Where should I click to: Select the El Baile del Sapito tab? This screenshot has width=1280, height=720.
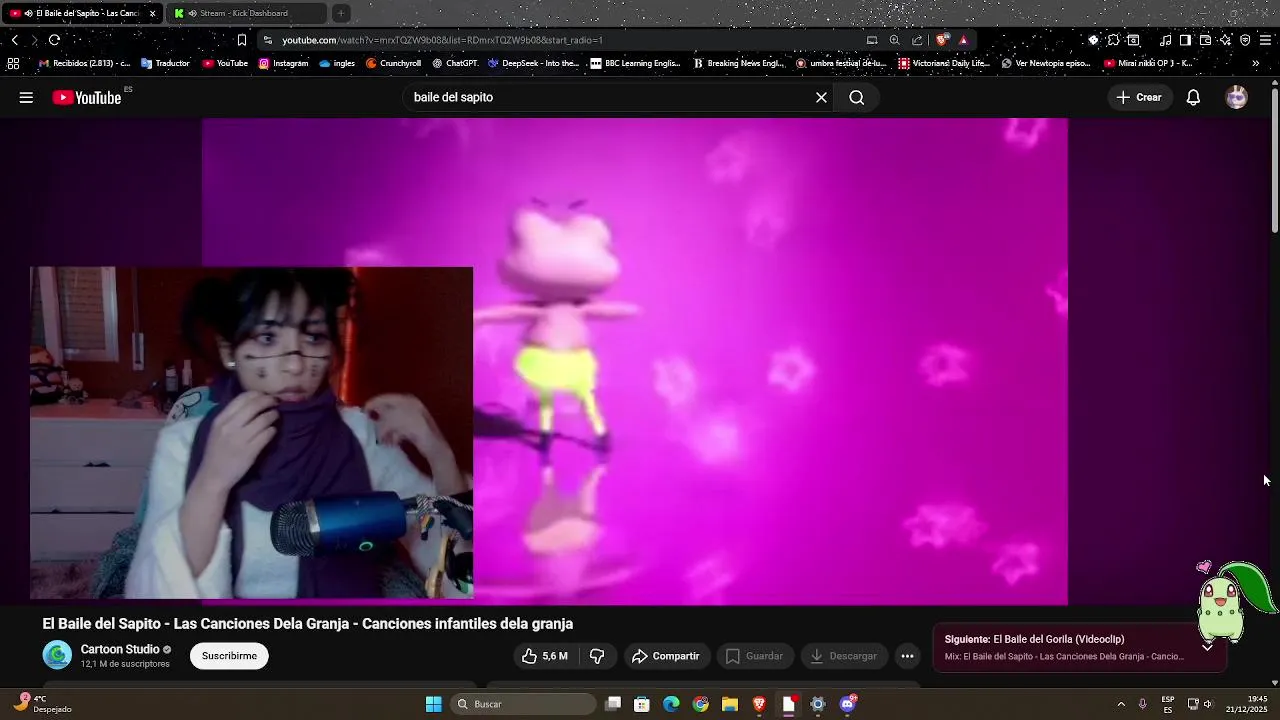point(80,13)
